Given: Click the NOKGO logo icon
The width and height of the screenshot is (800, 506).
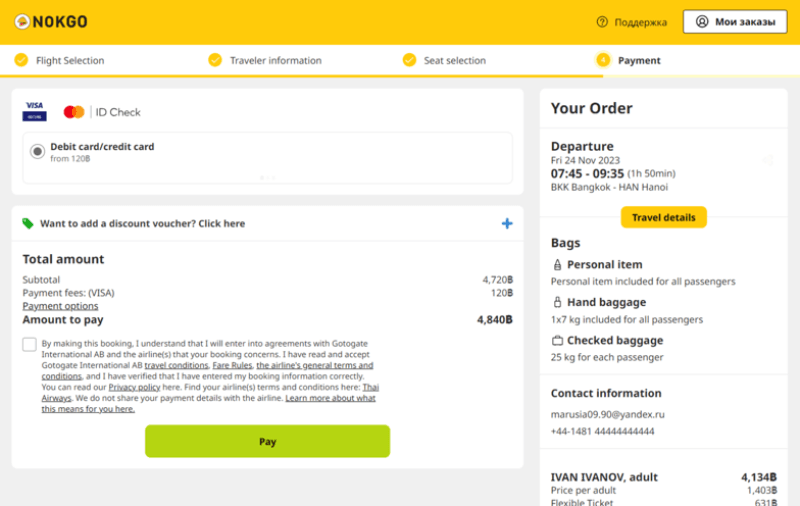Looking at the screenshot, I should 22,21.
